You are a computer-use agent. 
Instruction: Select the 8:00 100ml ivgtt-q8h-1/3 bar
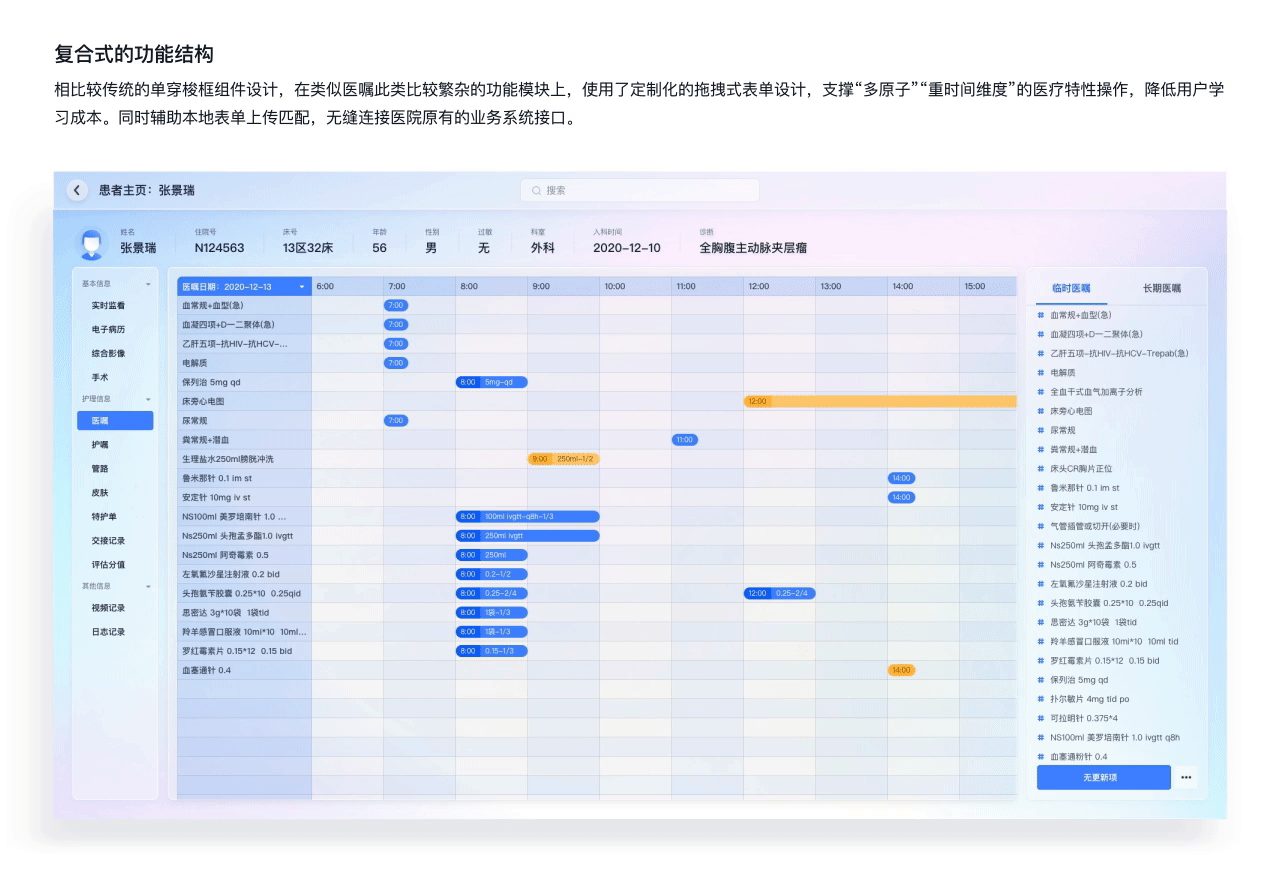[x=528, y=516]
